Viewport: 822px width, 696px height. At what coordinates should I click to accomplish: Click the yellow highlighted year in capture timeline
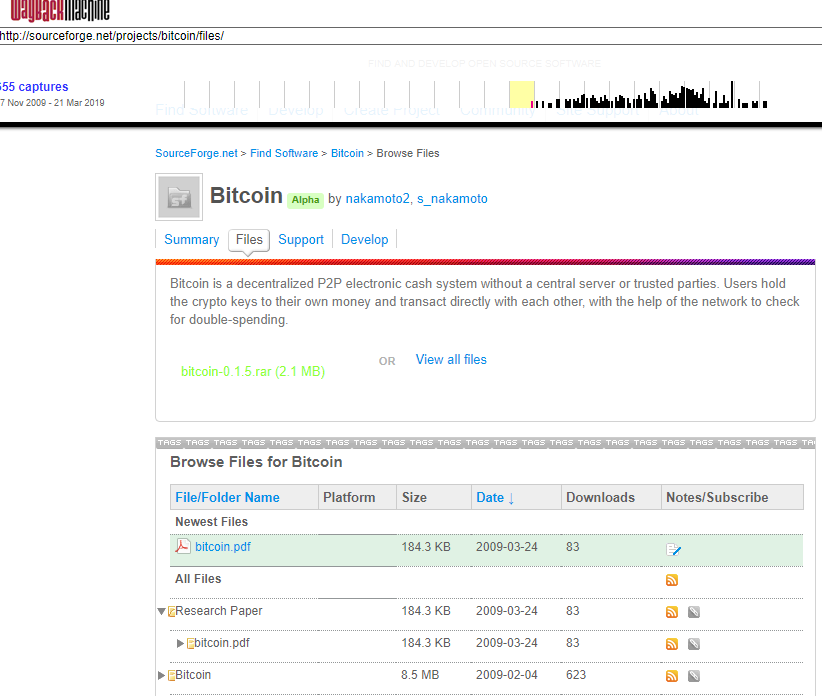[522, 94]
